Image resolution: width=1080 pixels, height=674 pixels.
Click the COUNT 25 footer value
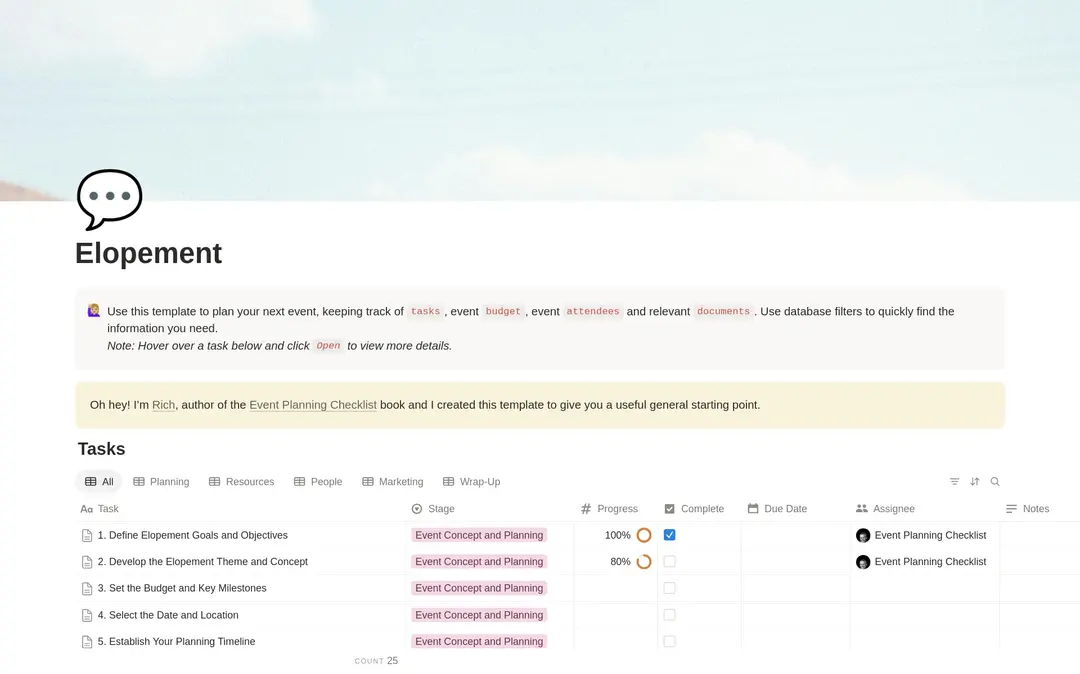[376, 661]
